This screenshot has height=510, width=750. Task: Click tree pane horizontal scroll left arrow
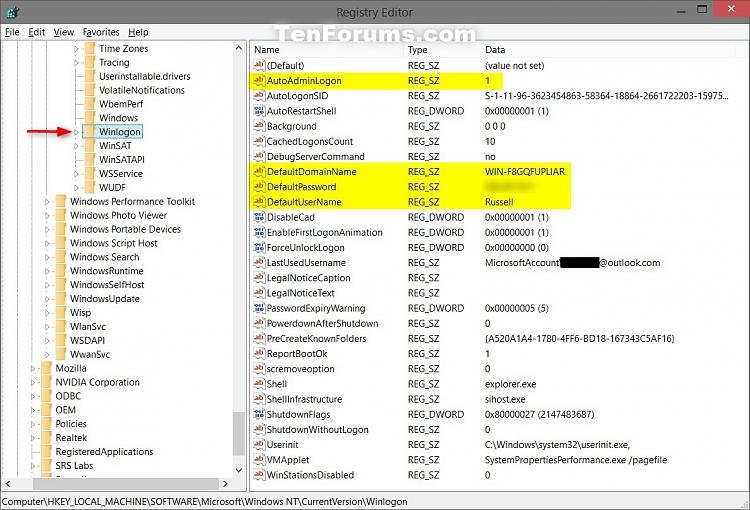coord(8,484)
